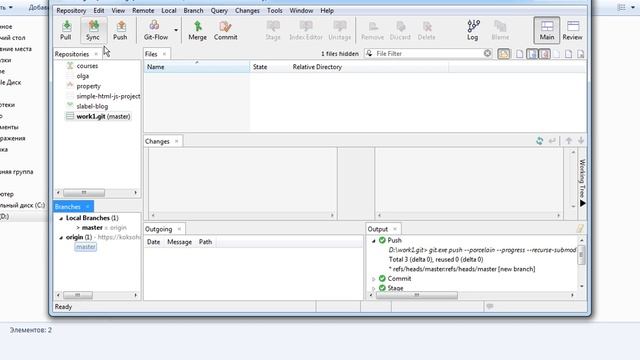Open the Help menu
640x360 pixels.
(x=327, y=11)
